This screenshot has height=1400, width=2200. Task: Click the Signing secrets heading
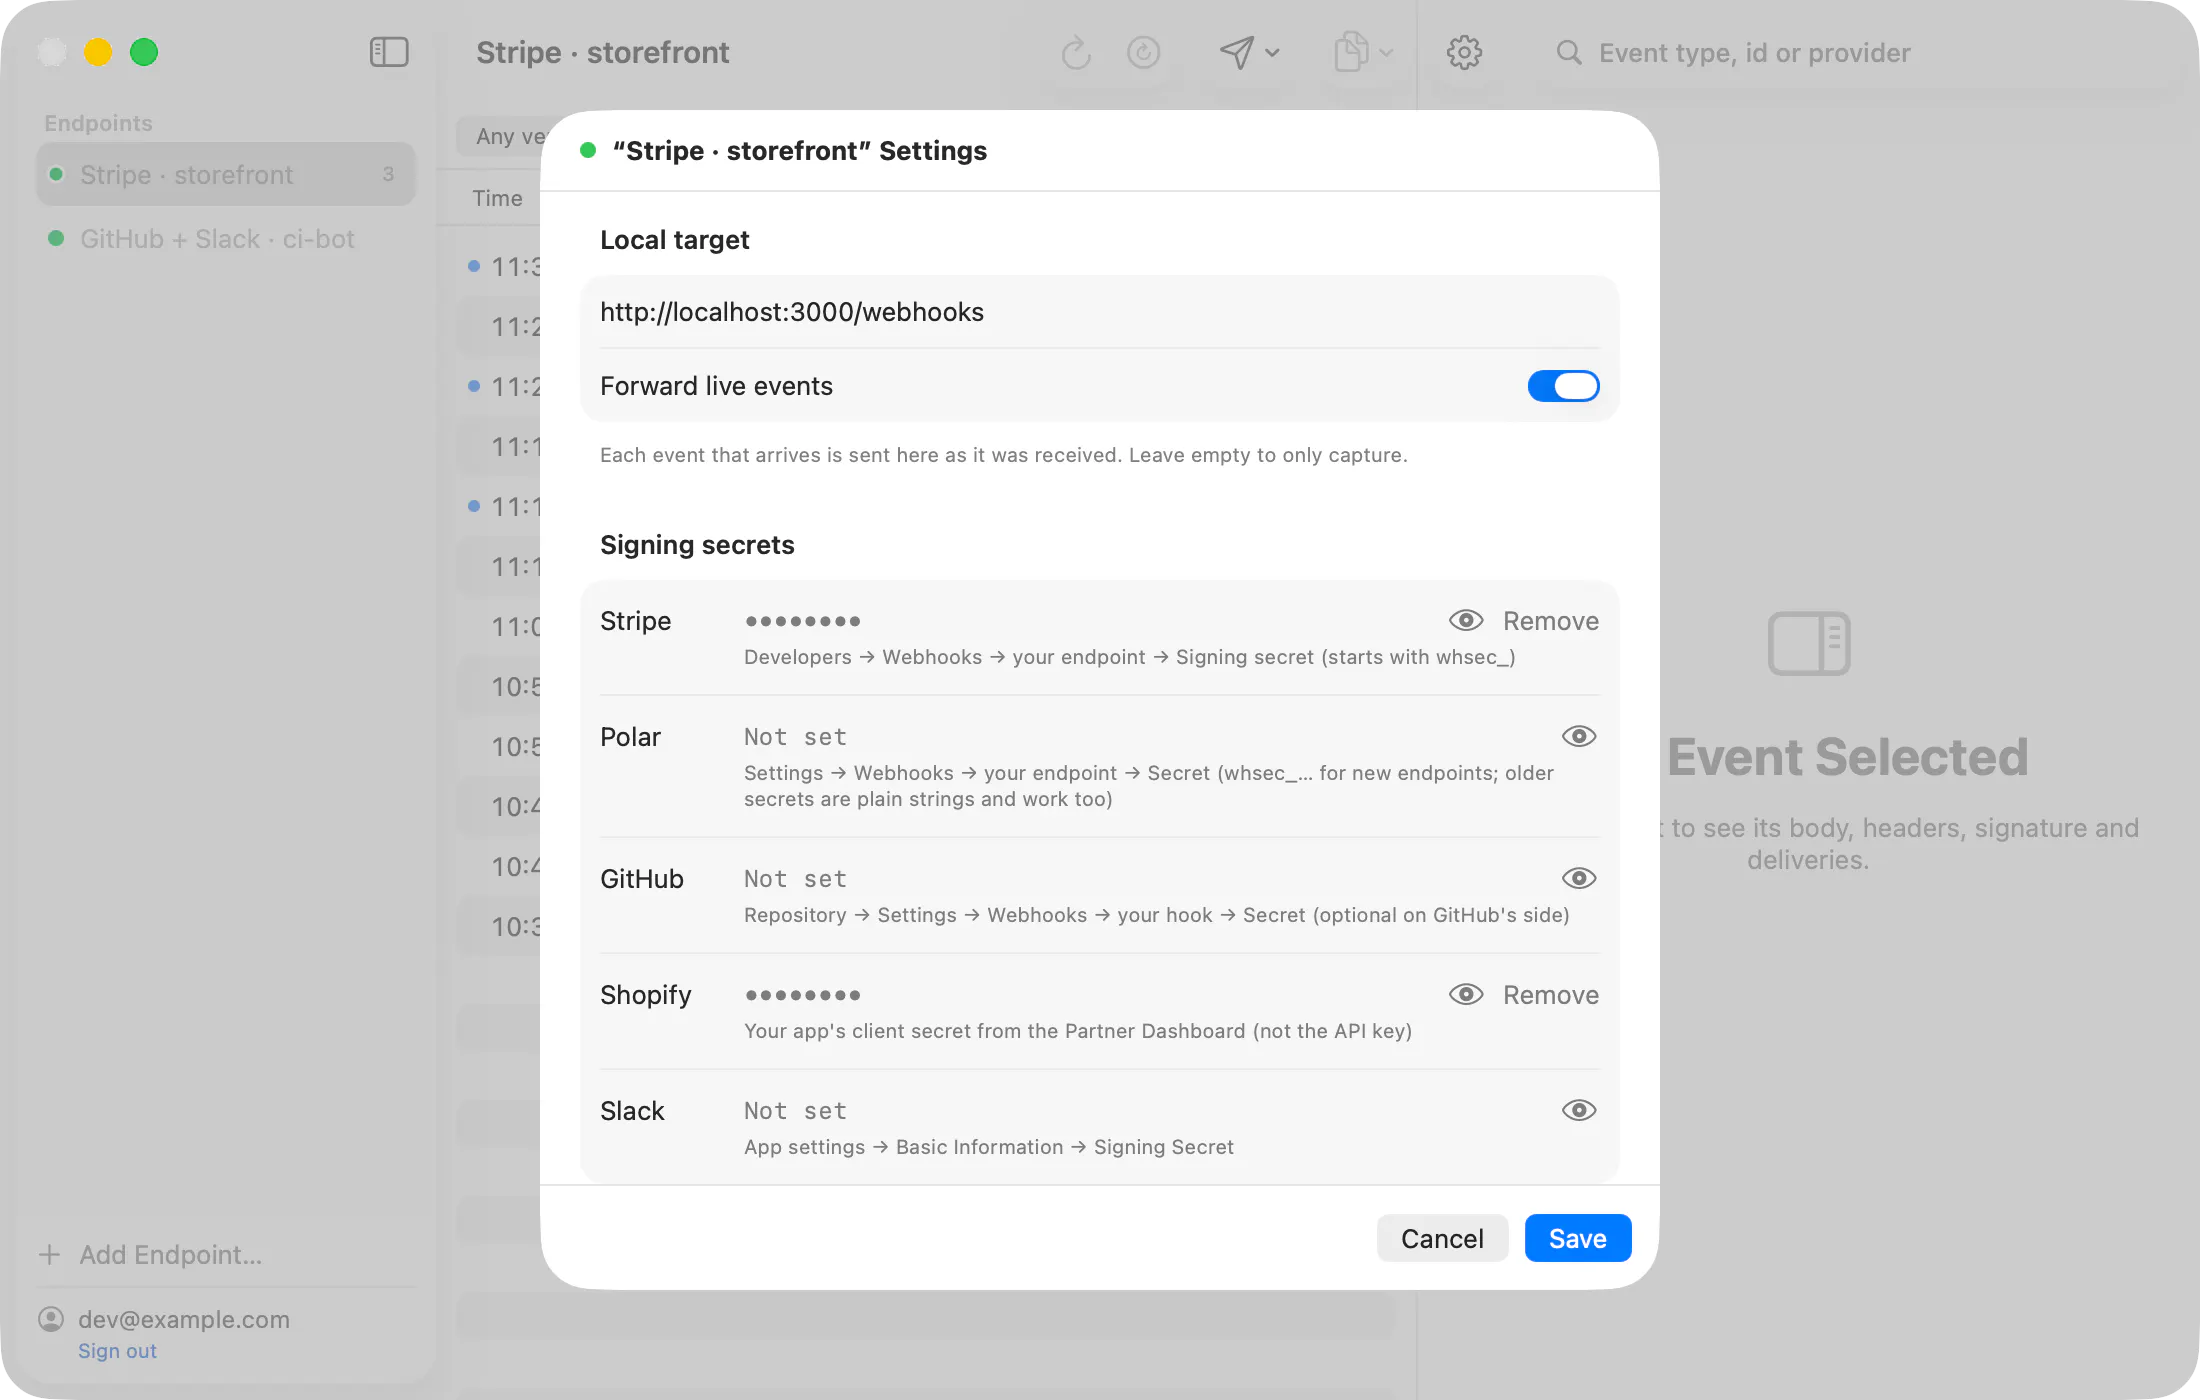tap(697, 545)
